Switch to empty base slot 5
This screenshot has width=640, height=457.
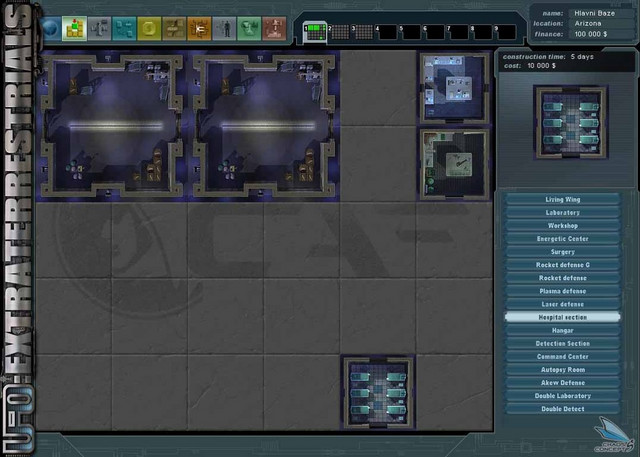[x=412, y=32]
